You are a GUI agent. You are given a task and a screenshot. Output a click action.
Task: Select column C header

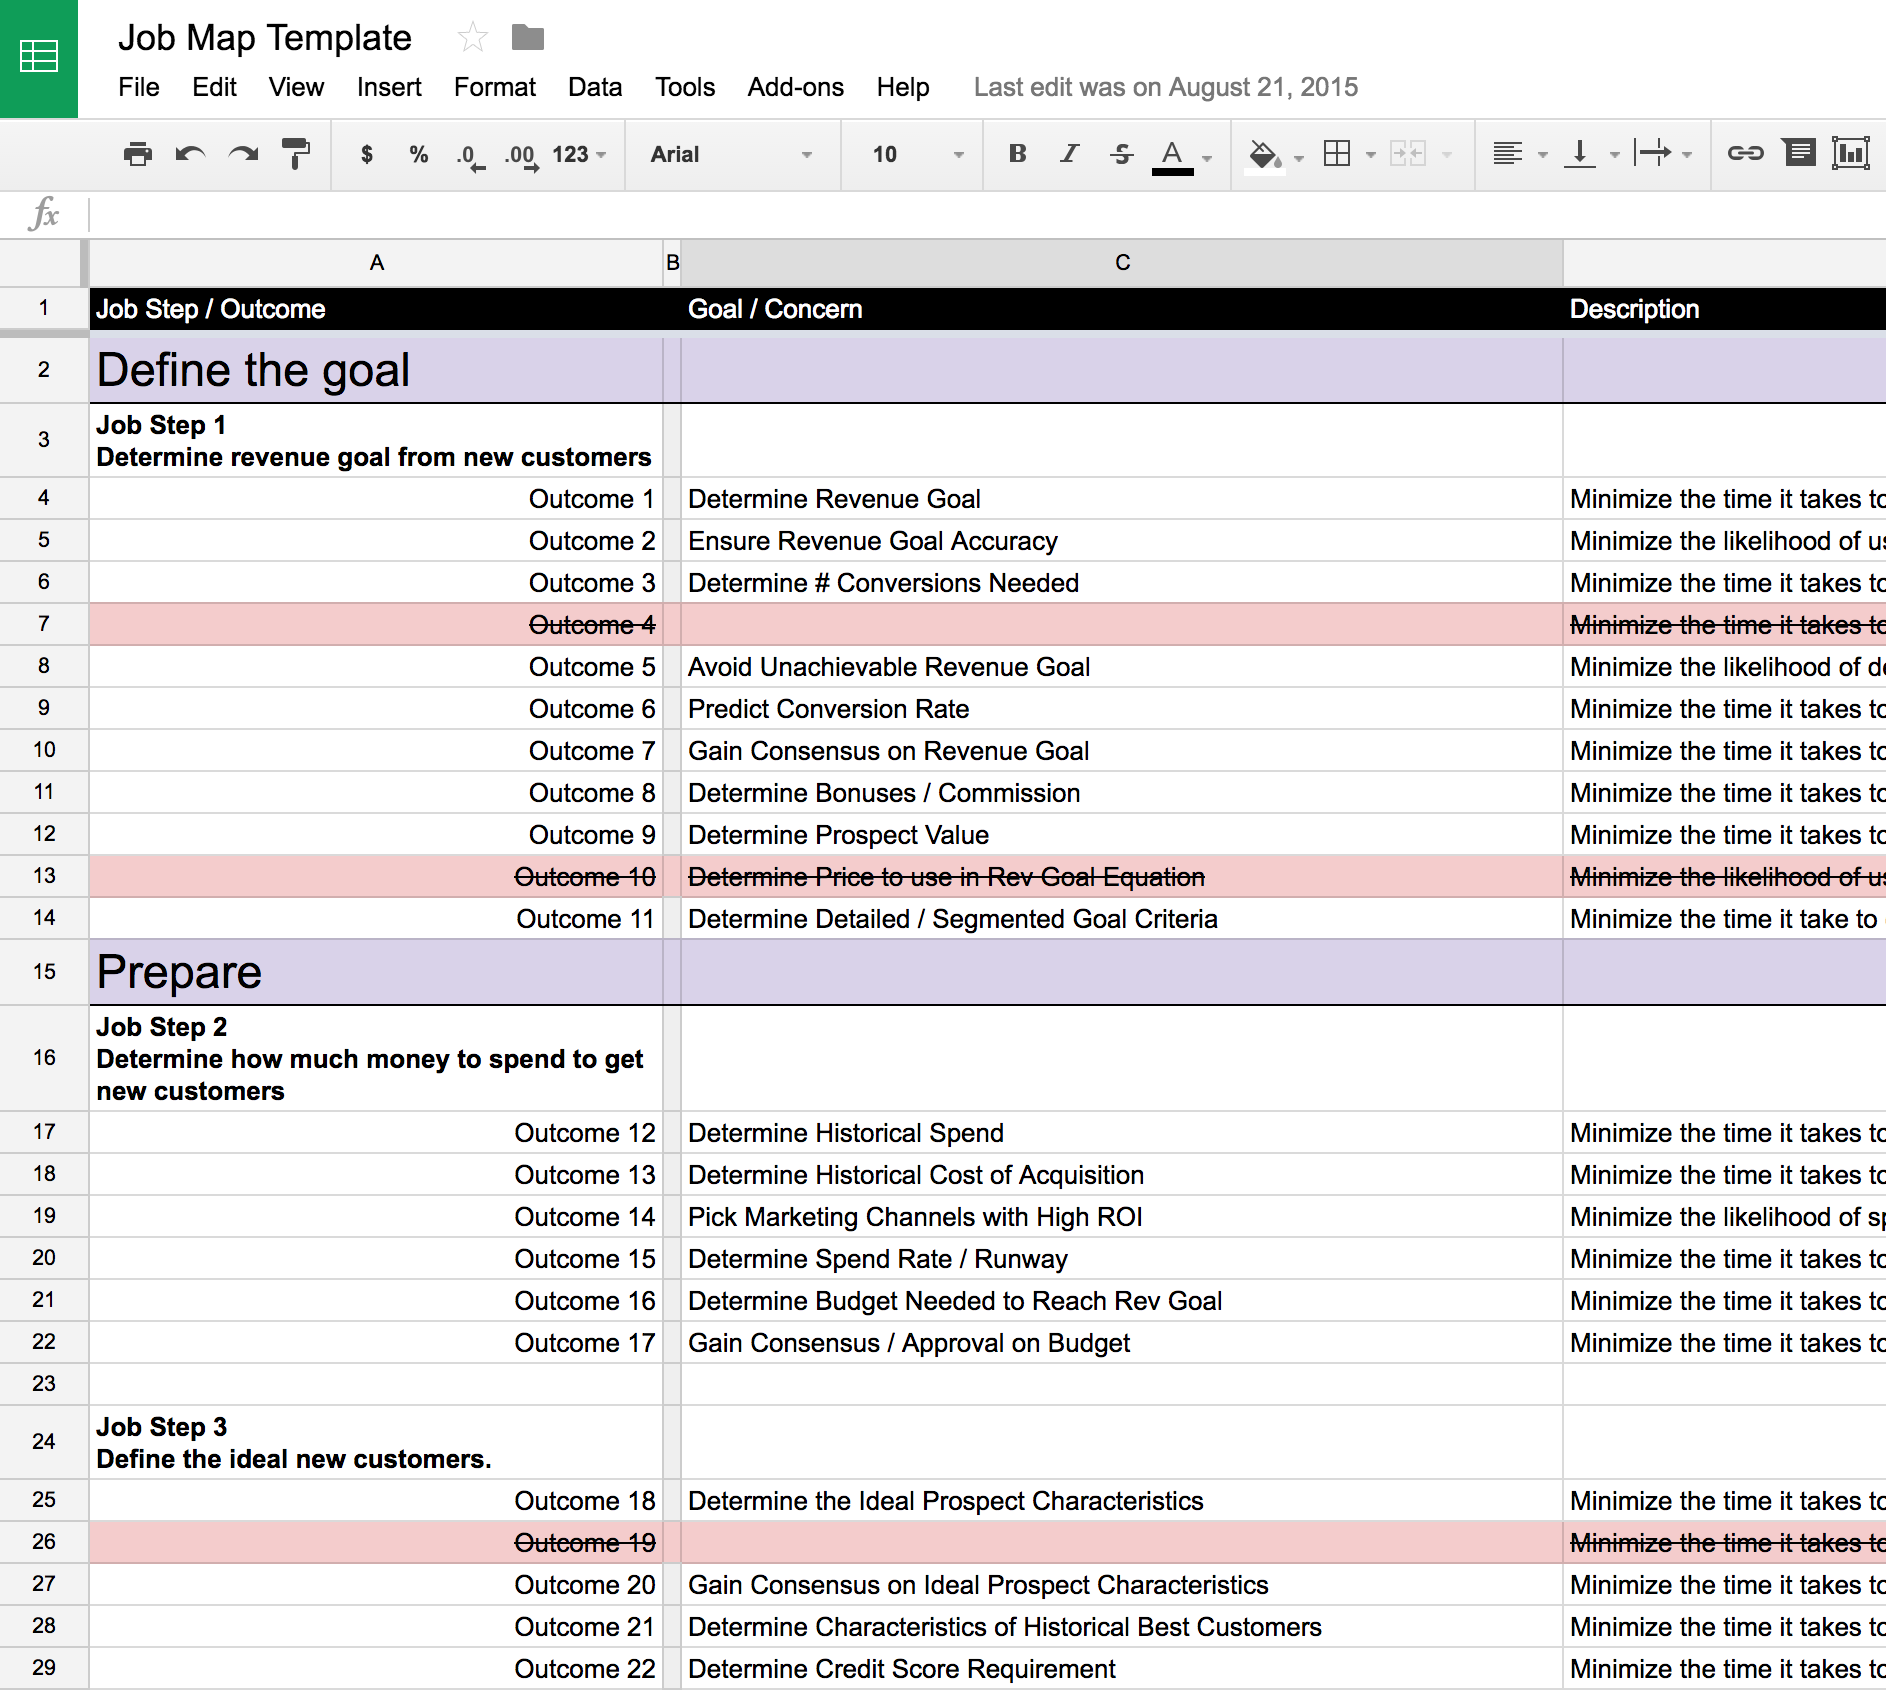(x=1122, y=263)
